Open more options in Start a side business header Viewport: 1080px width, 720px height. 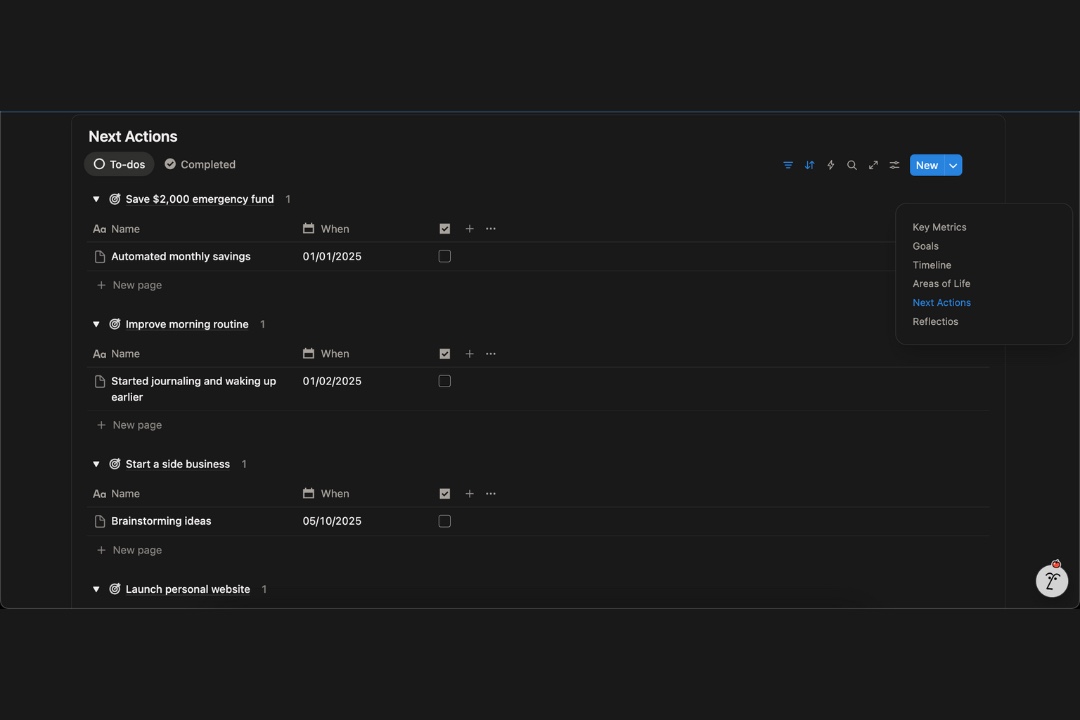pyautogui.click(x=490, y=494)
